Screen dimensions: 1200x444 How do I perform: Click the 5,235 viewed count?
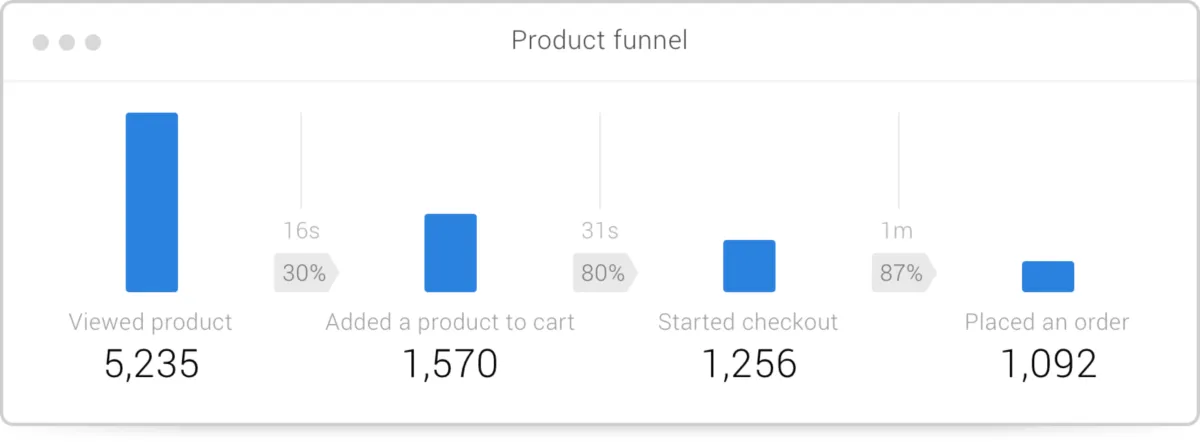152,364
